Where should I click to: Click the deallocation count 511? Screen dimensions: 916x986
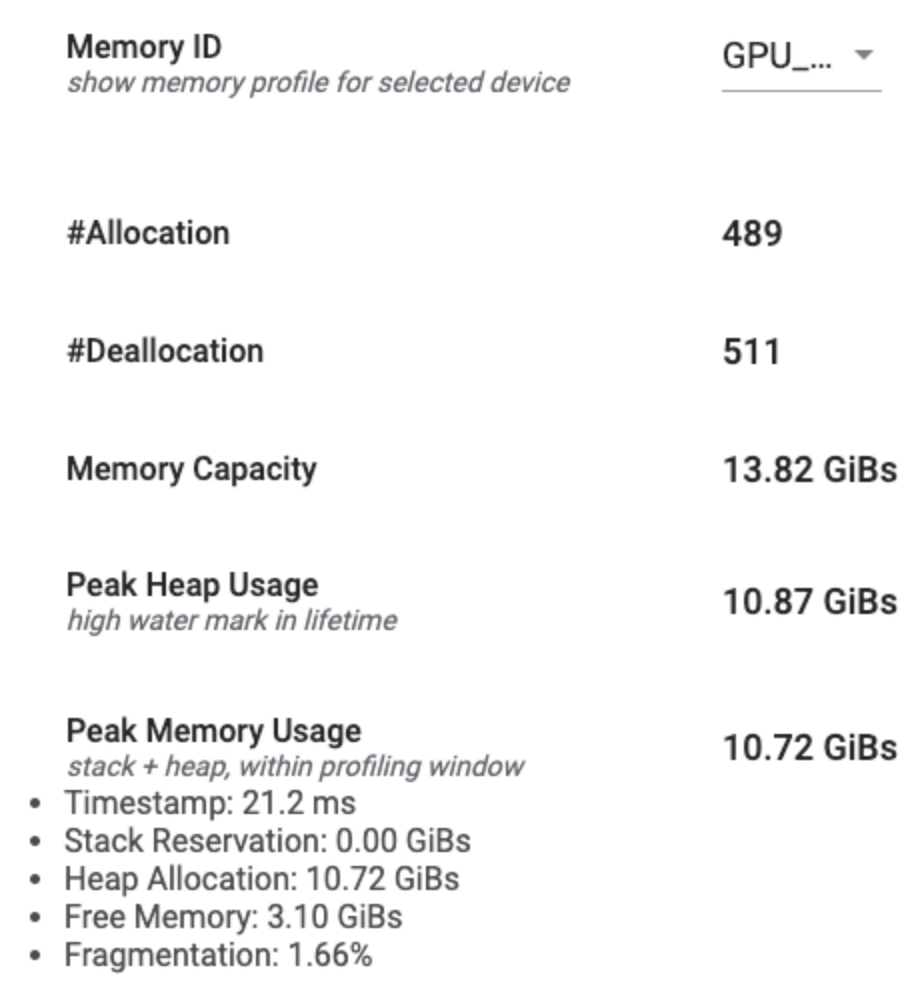pos(751,352)
